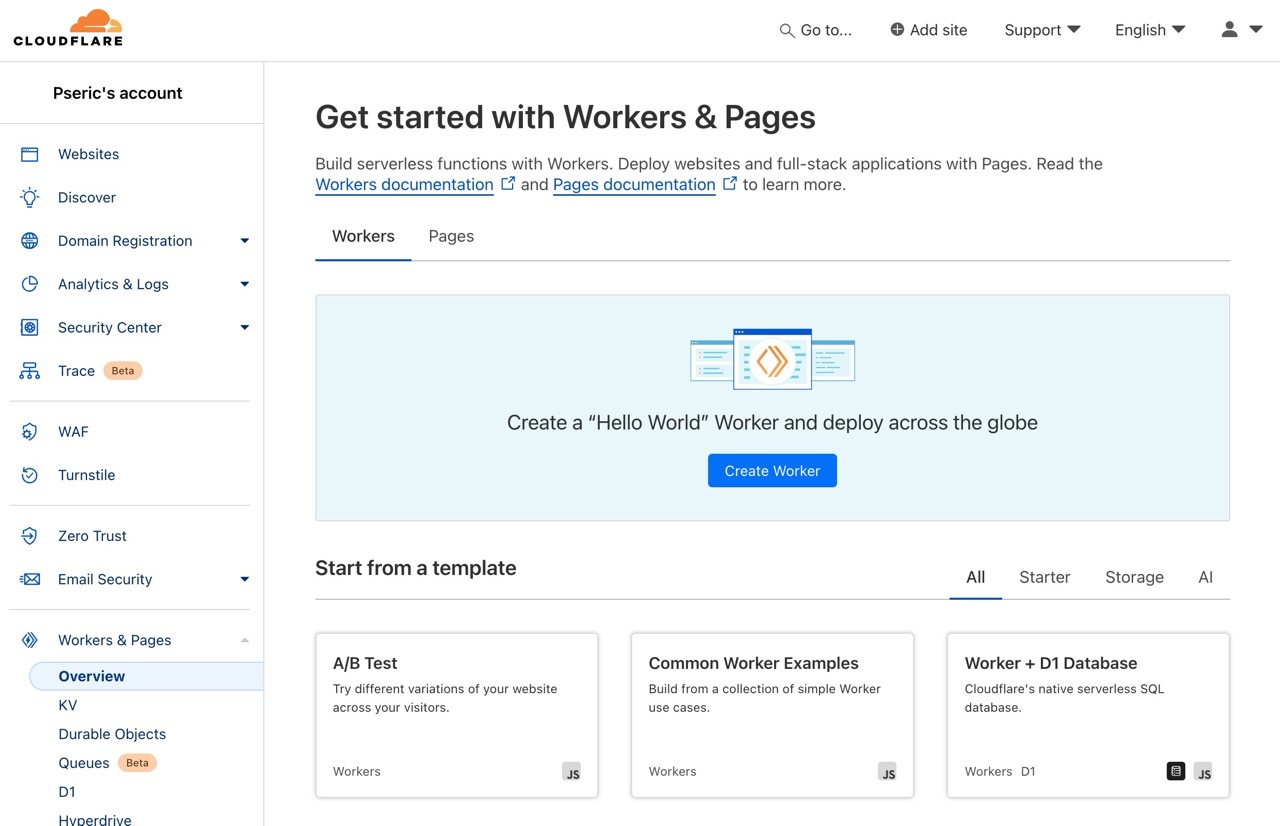The height and width of the screenshot is (826, 1280).
Task: Click the JS badge on A/B Test card
Action: click(572, 772)
